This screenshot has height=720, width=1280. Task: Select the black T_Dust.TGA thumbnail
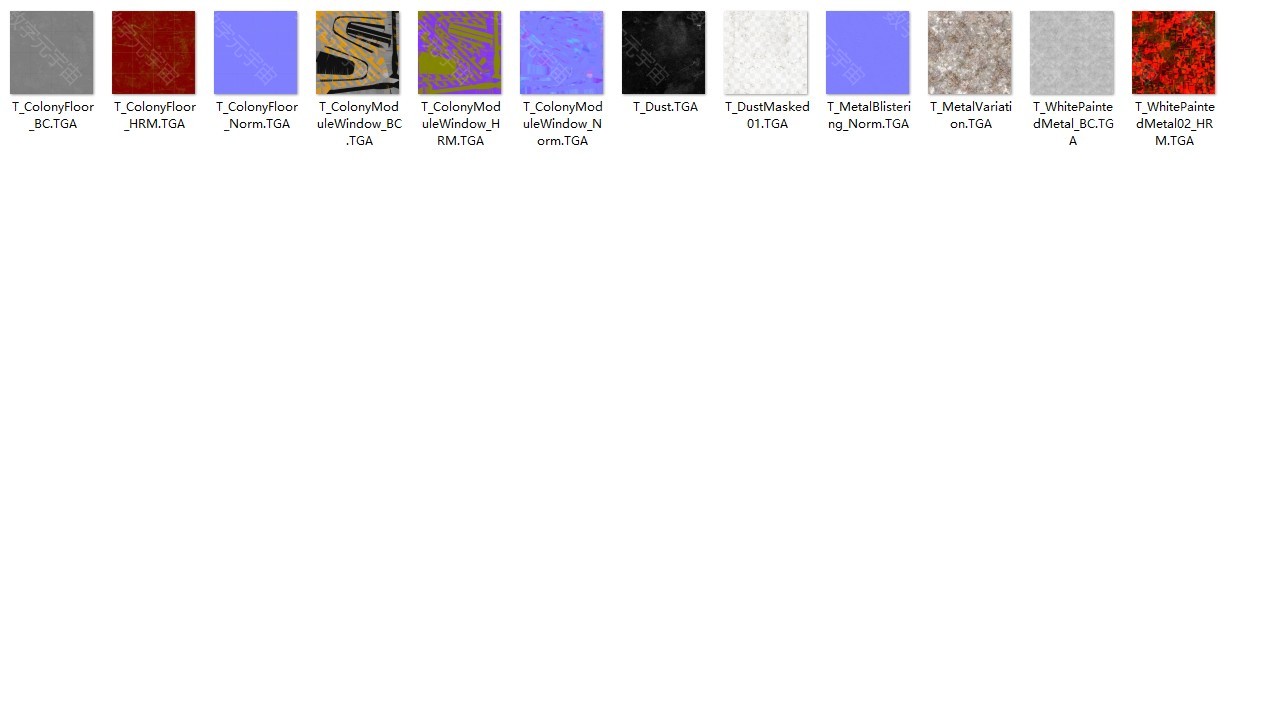pyautogui.click(x=663, y=53)
